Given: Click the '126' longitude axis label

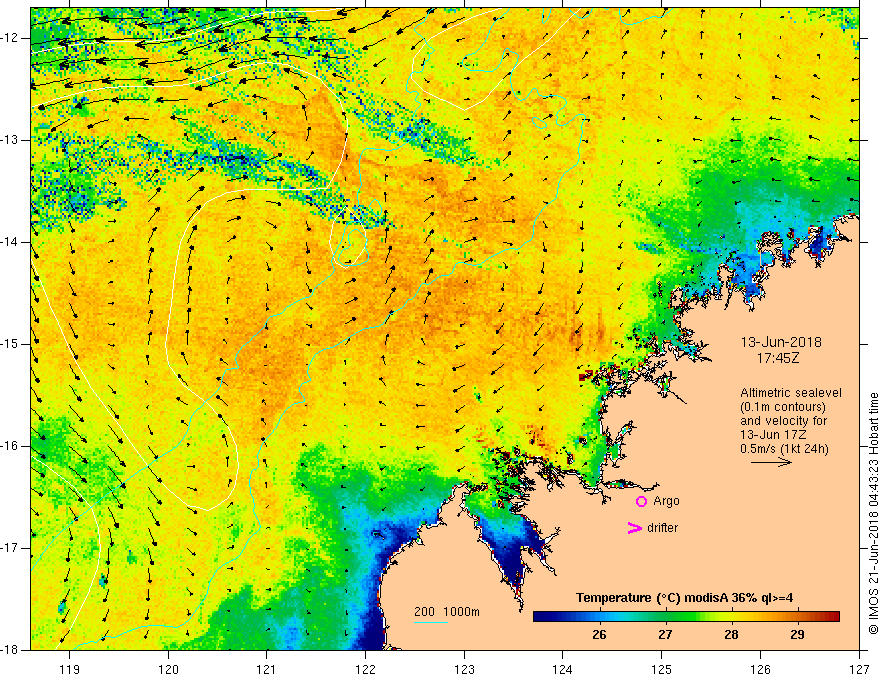Looking at the screenshot, I should [760, 669].
